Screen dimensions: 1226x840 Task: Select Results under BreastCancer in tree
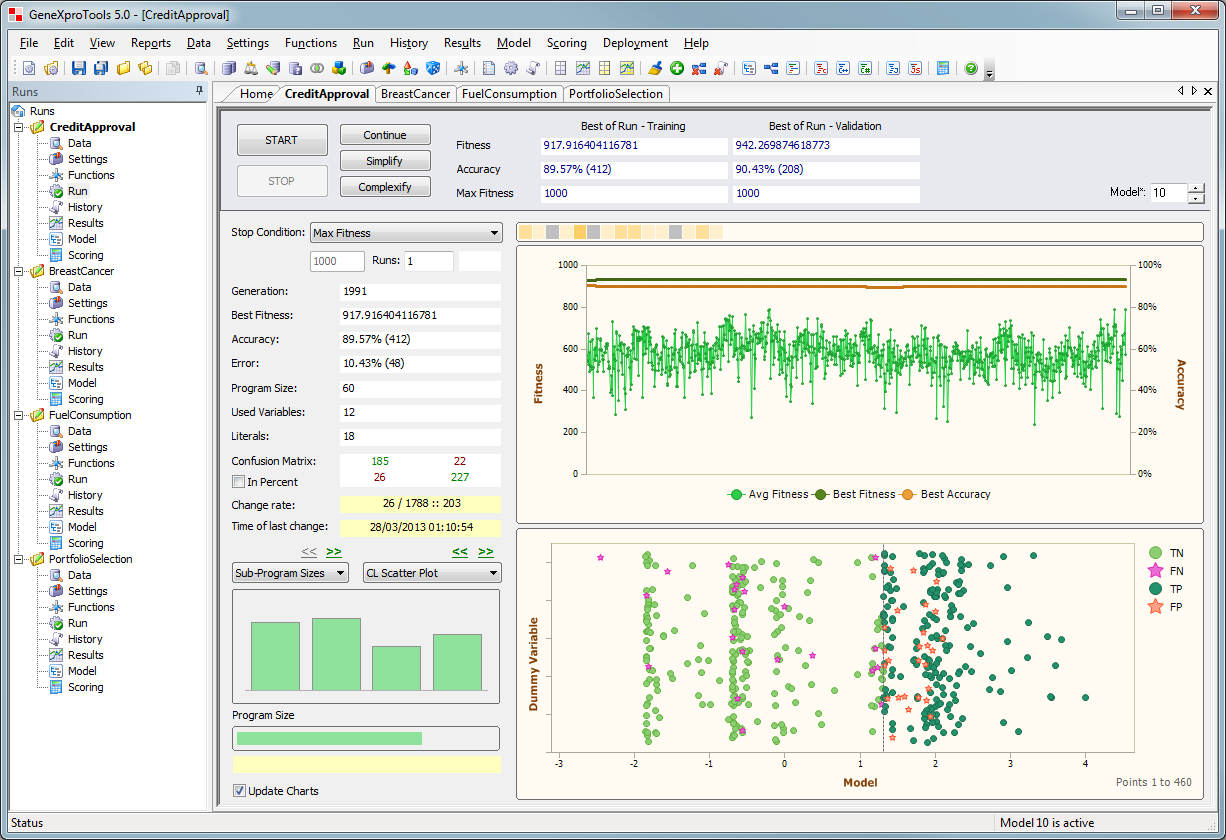pyautogui.click(x=85, y=367)
